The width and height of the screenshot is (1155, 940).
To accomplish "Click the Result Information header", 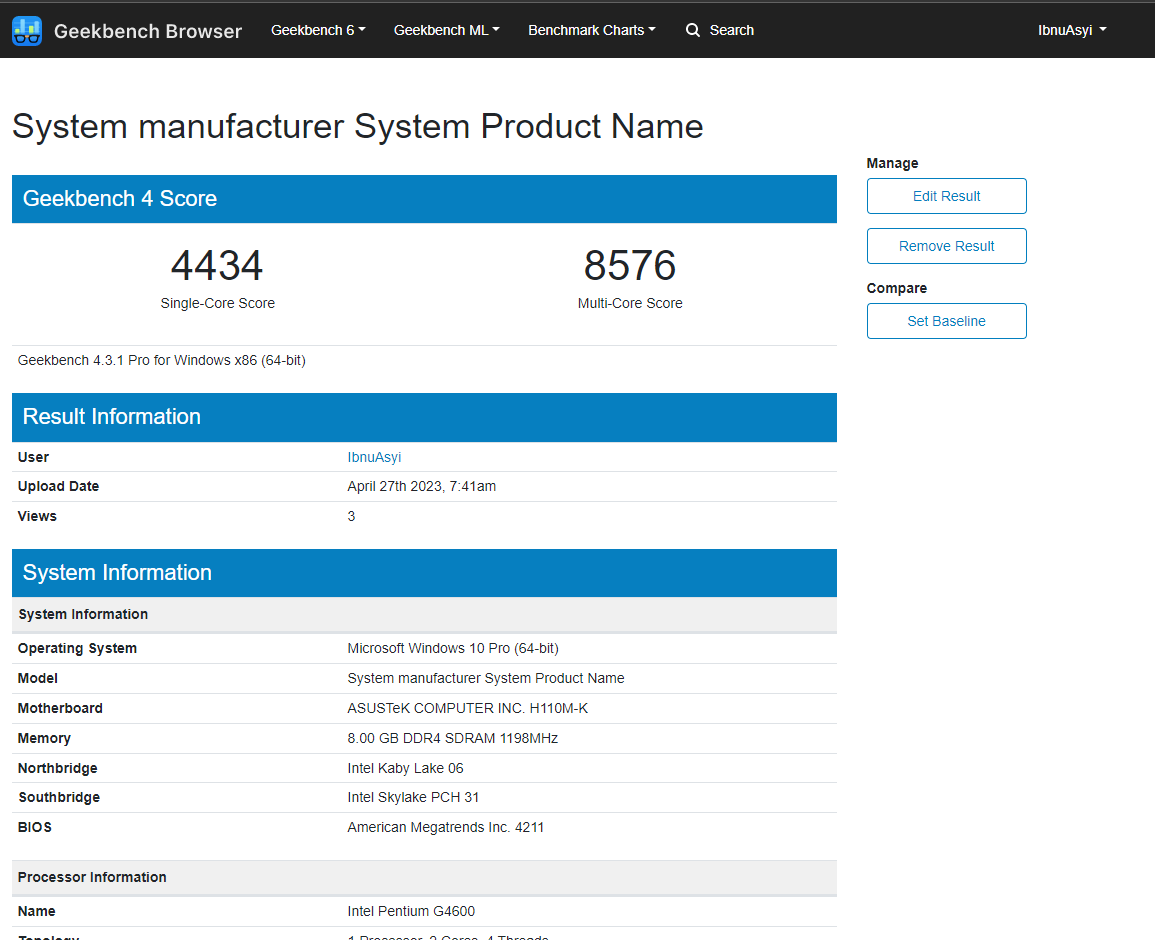I will pos(424,417).
